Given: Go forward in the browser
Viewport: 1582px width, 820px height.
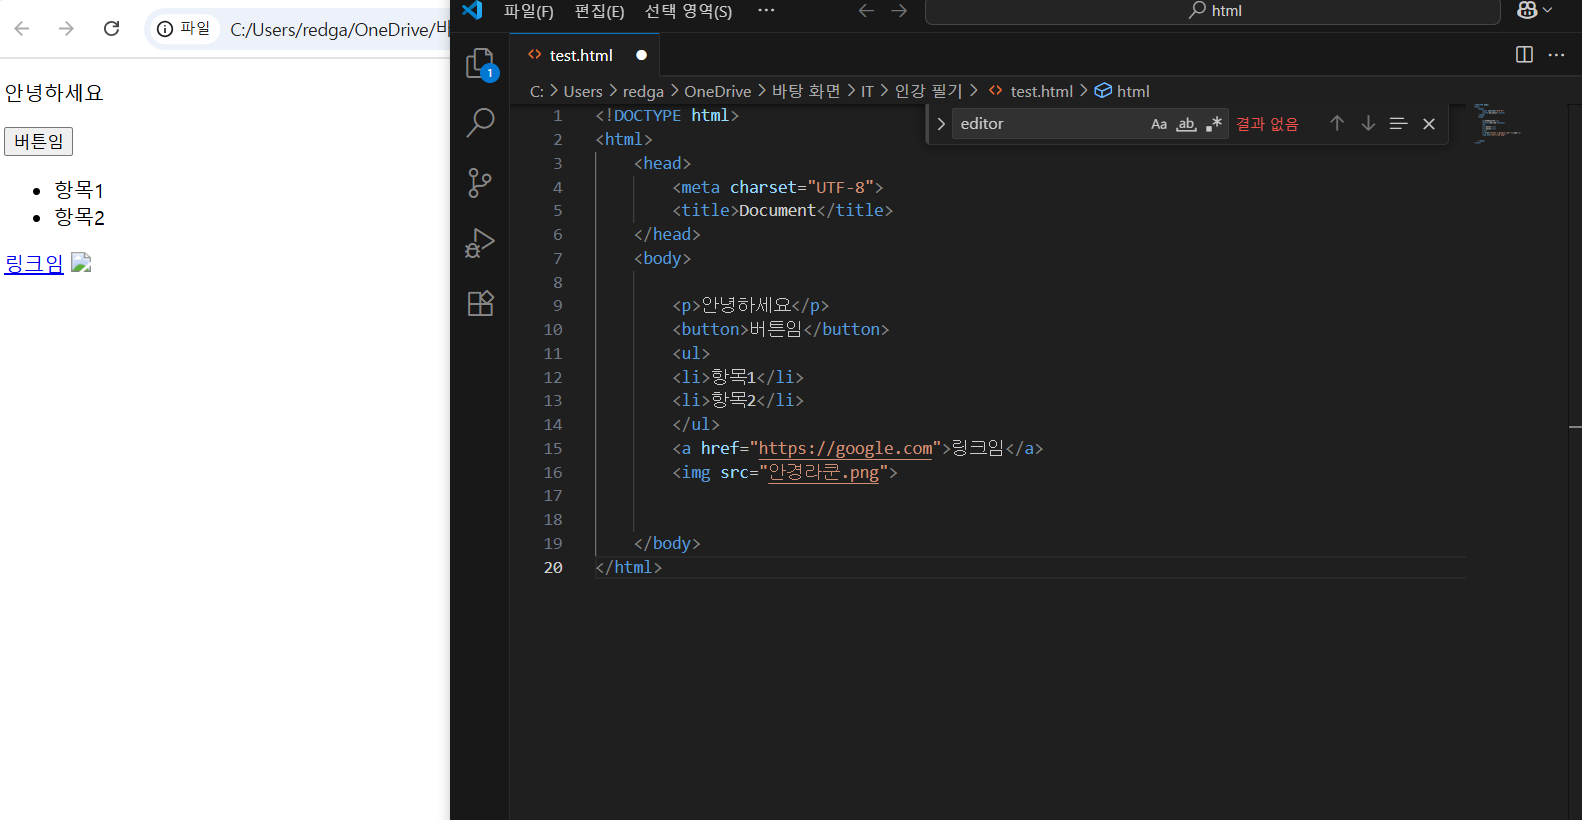Looking at the screenshot, I should (x=66, y=28).
